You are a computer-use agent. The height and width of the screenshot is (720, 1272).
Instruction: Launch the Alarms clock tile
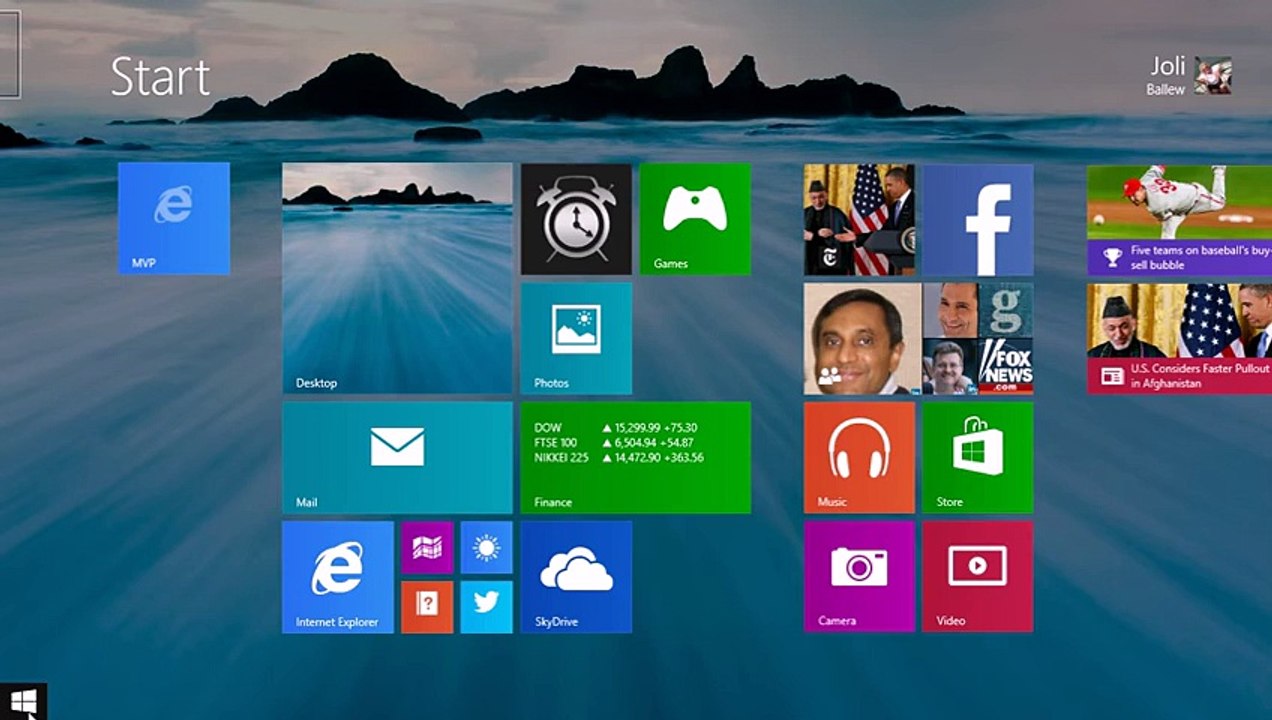coord(576,218)
